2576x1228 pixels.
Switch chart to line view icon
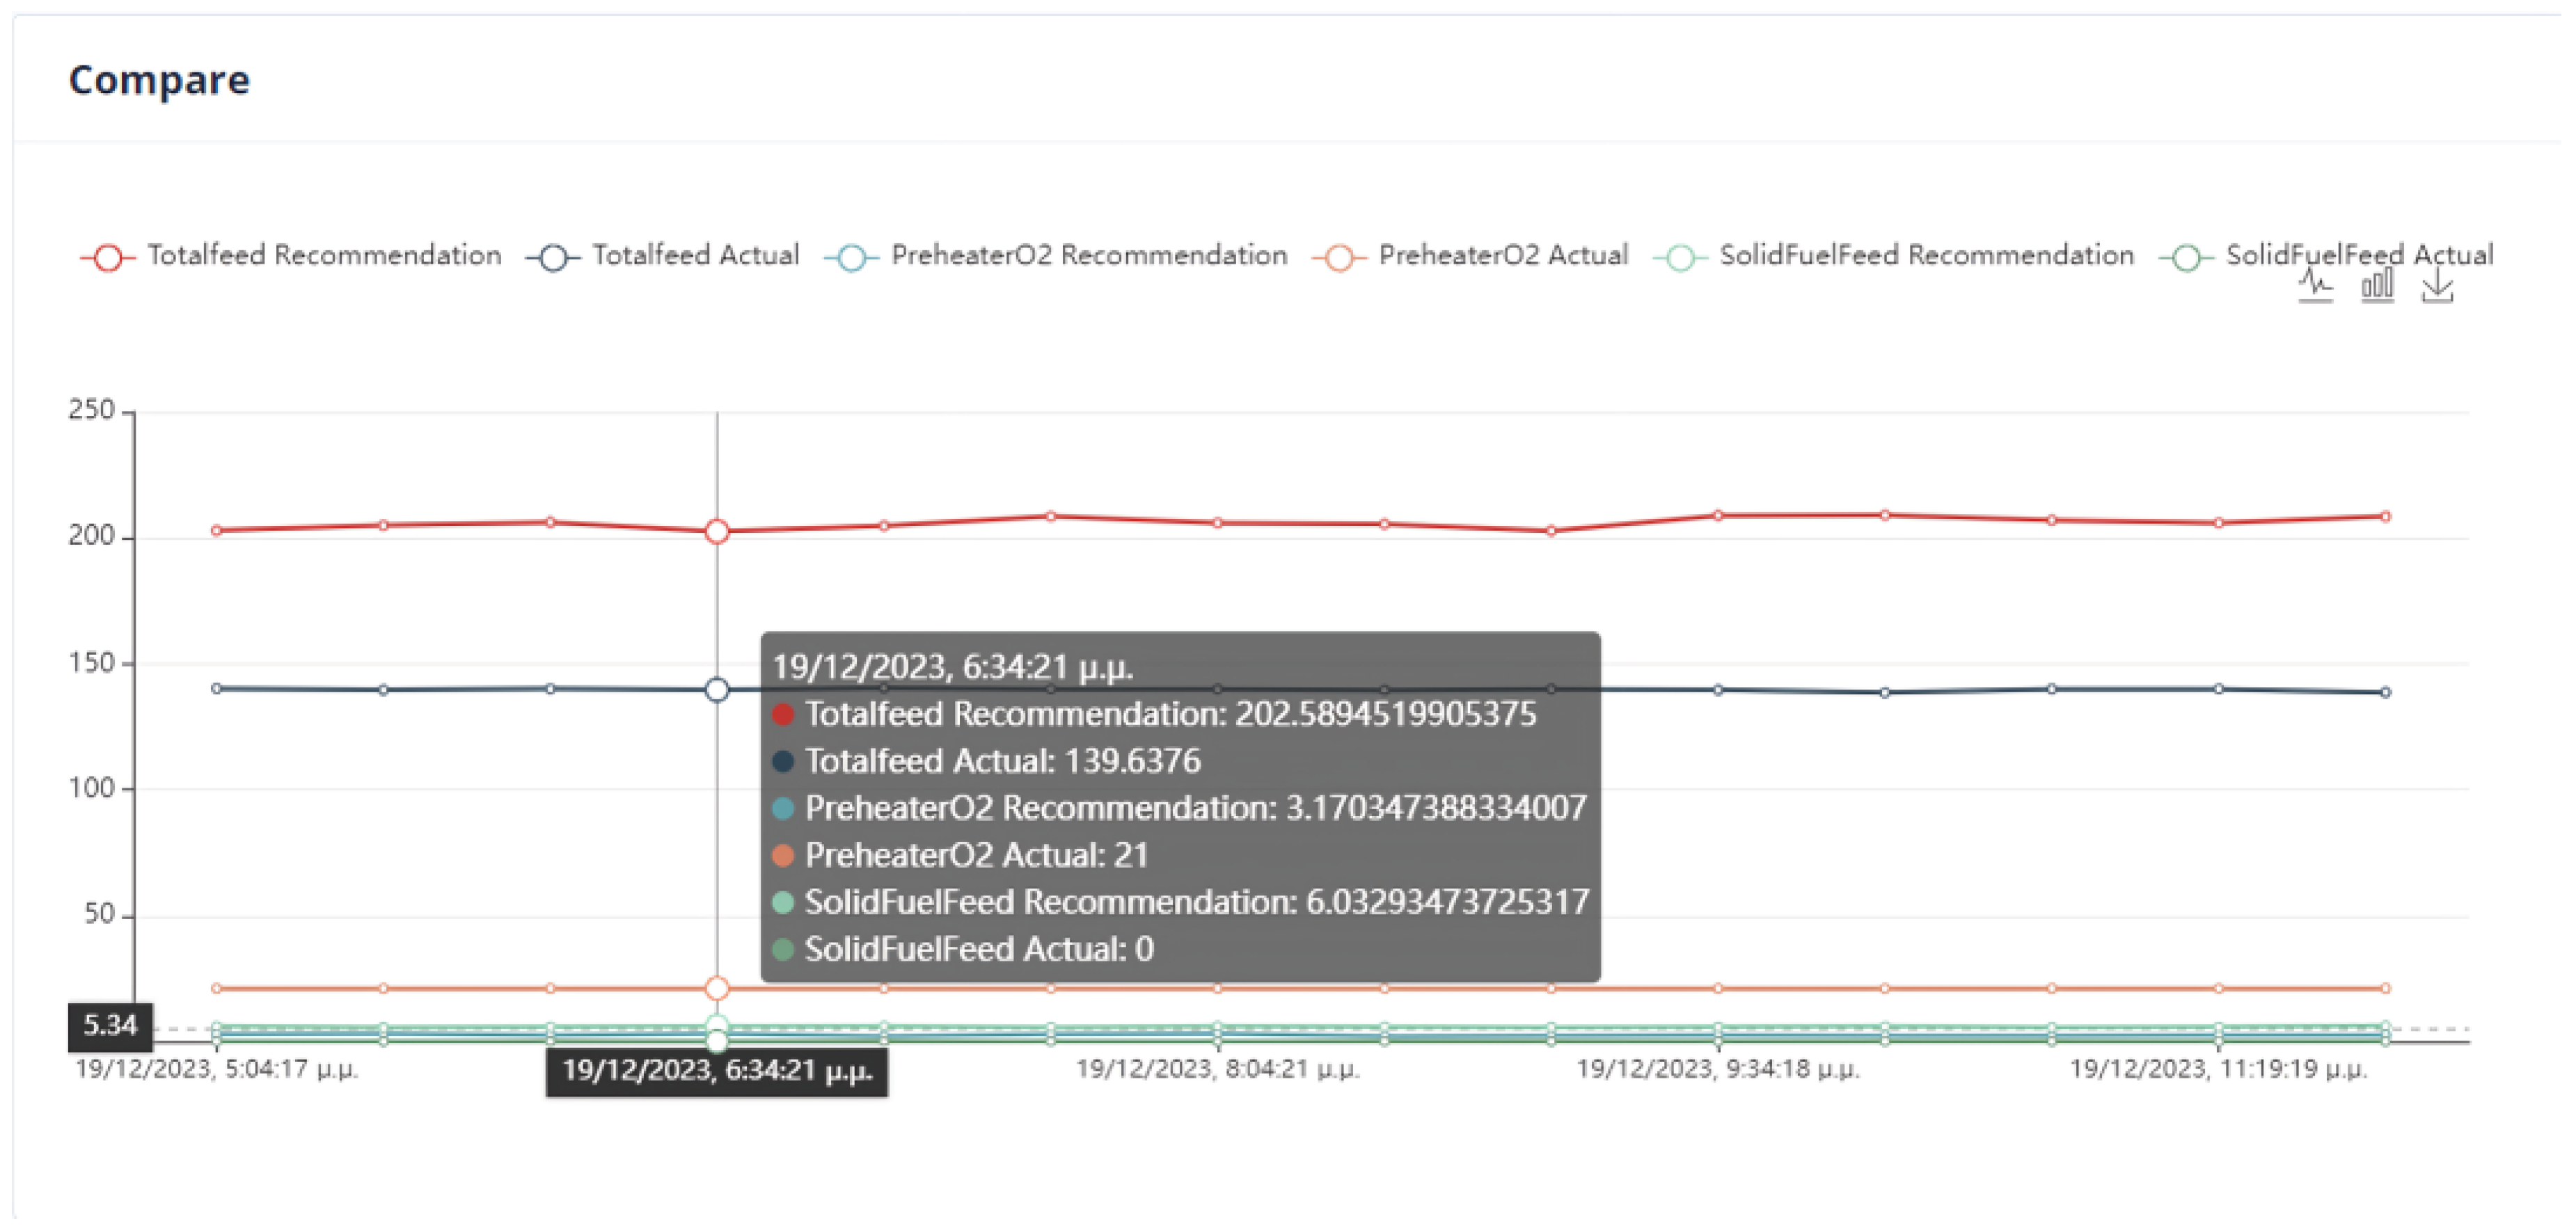pyautogui.click(x=2315, y=286)
